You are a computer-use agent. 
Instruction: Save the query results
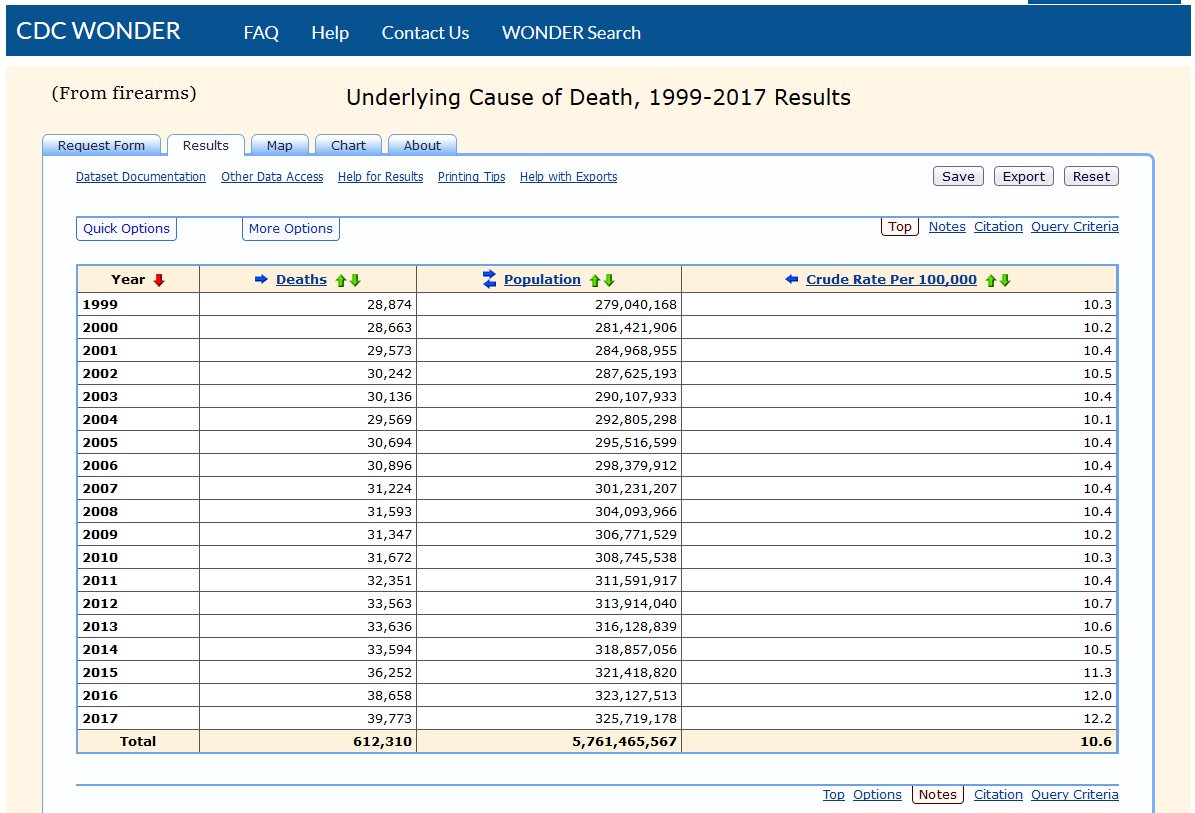[958, 176]
